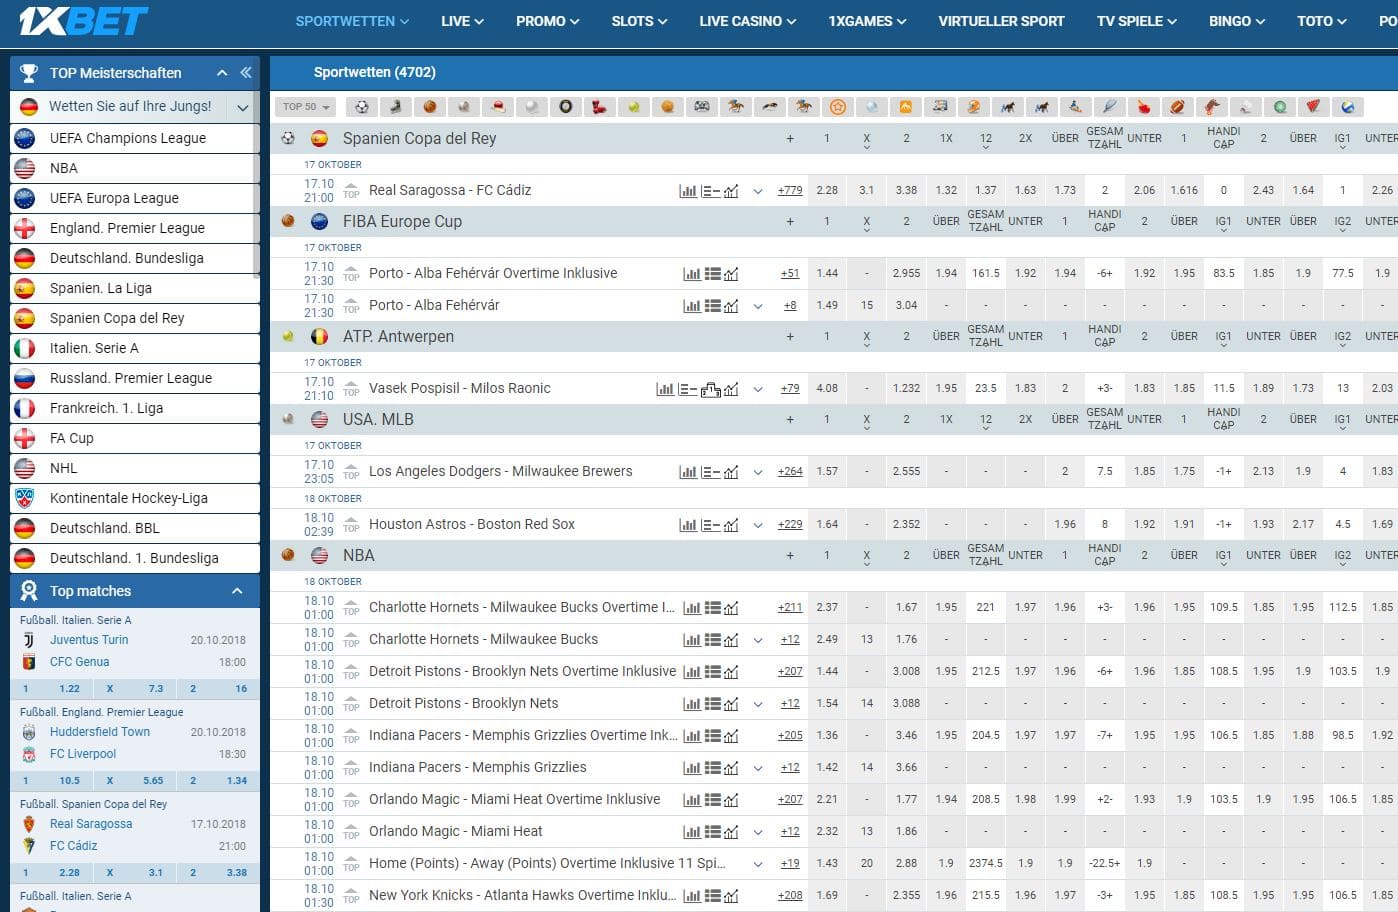Open BINGO menu
1398x912 pixels.
point(1237,21)
